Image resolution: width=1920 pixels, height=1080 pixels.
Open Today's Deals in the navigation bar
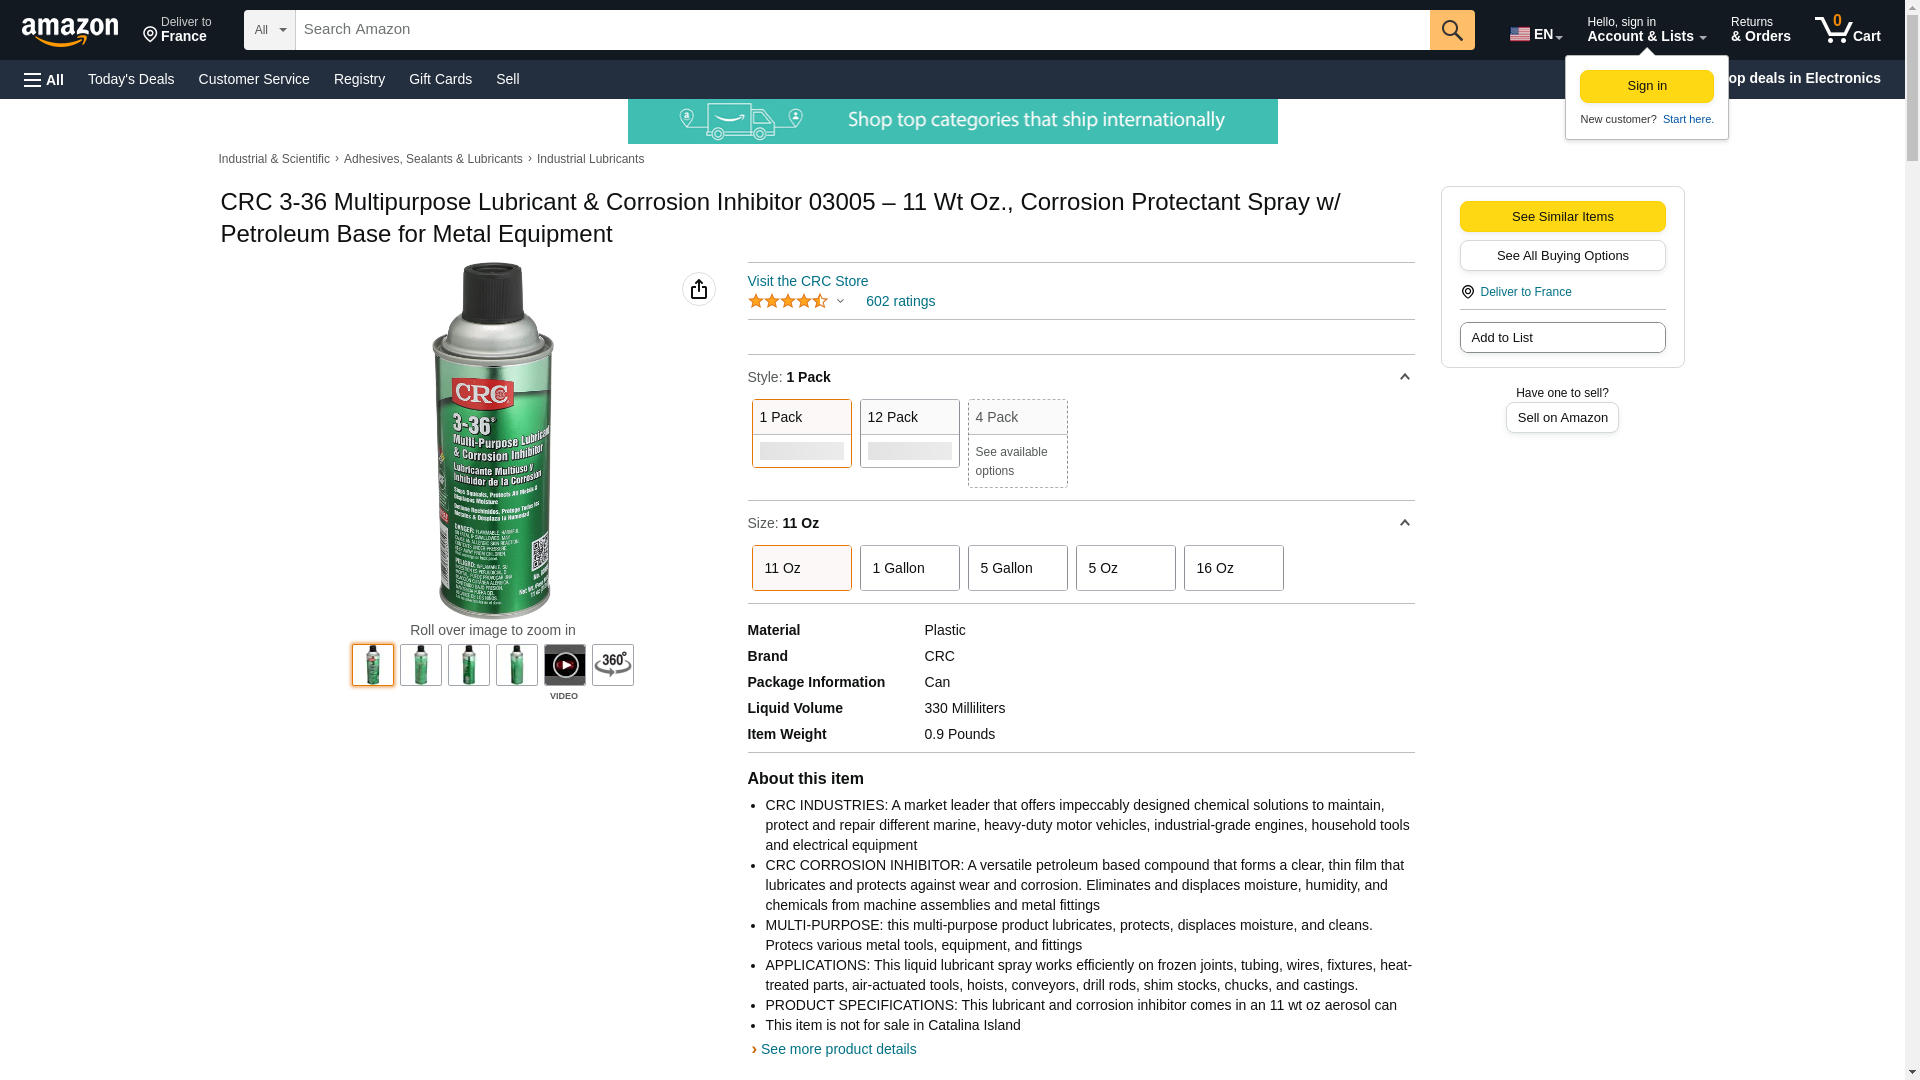(x=131, y=79)
